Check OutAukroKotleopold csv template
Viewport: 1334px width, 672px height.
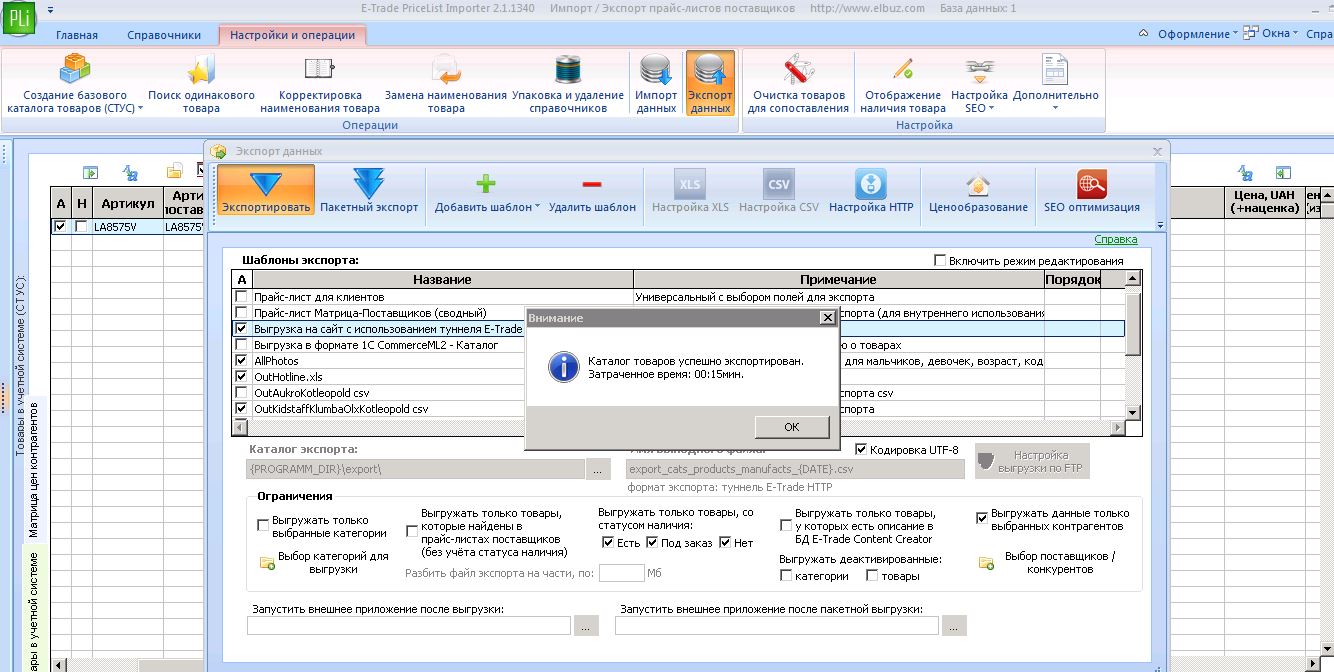pos(241,393)
